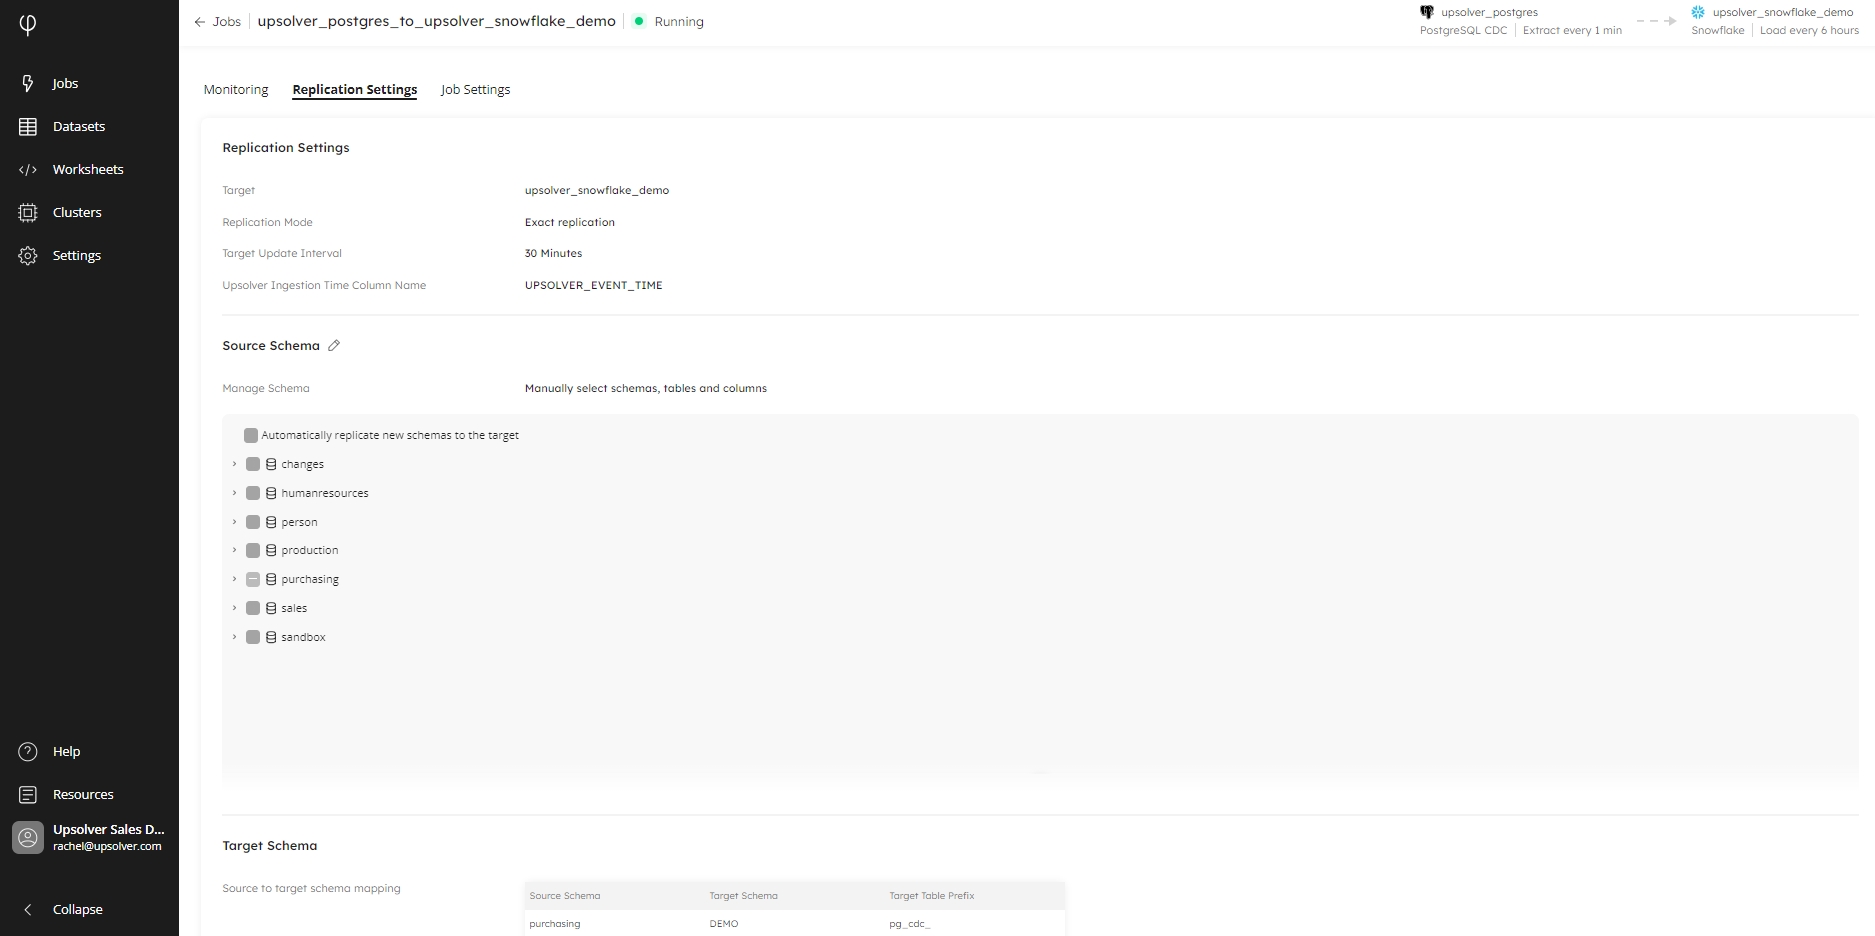Switch to the Monitoring tab
1875x936 pixels.
point(236,89)
